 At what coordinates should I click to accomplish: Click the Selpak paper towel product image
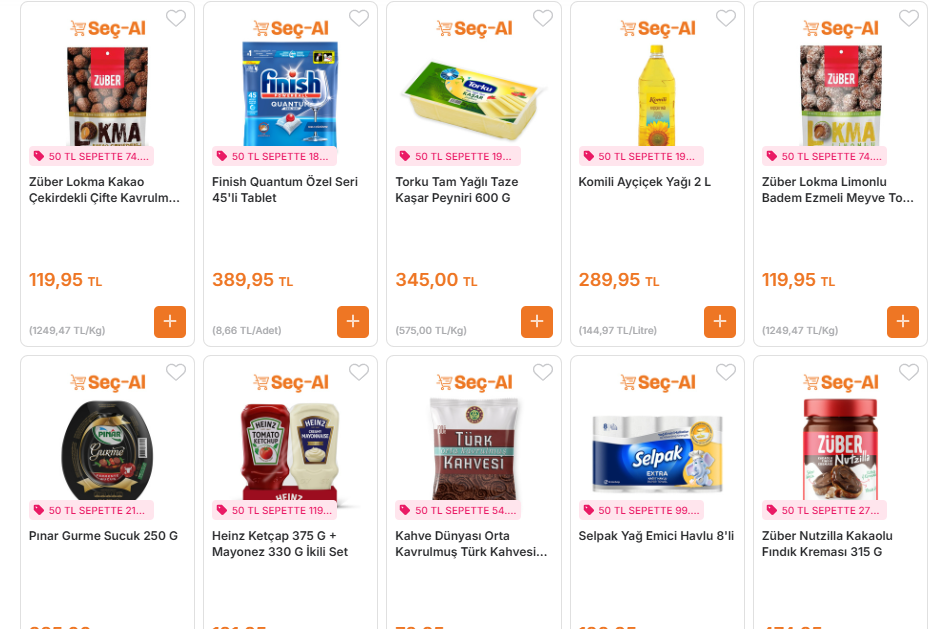pos(657,452)
